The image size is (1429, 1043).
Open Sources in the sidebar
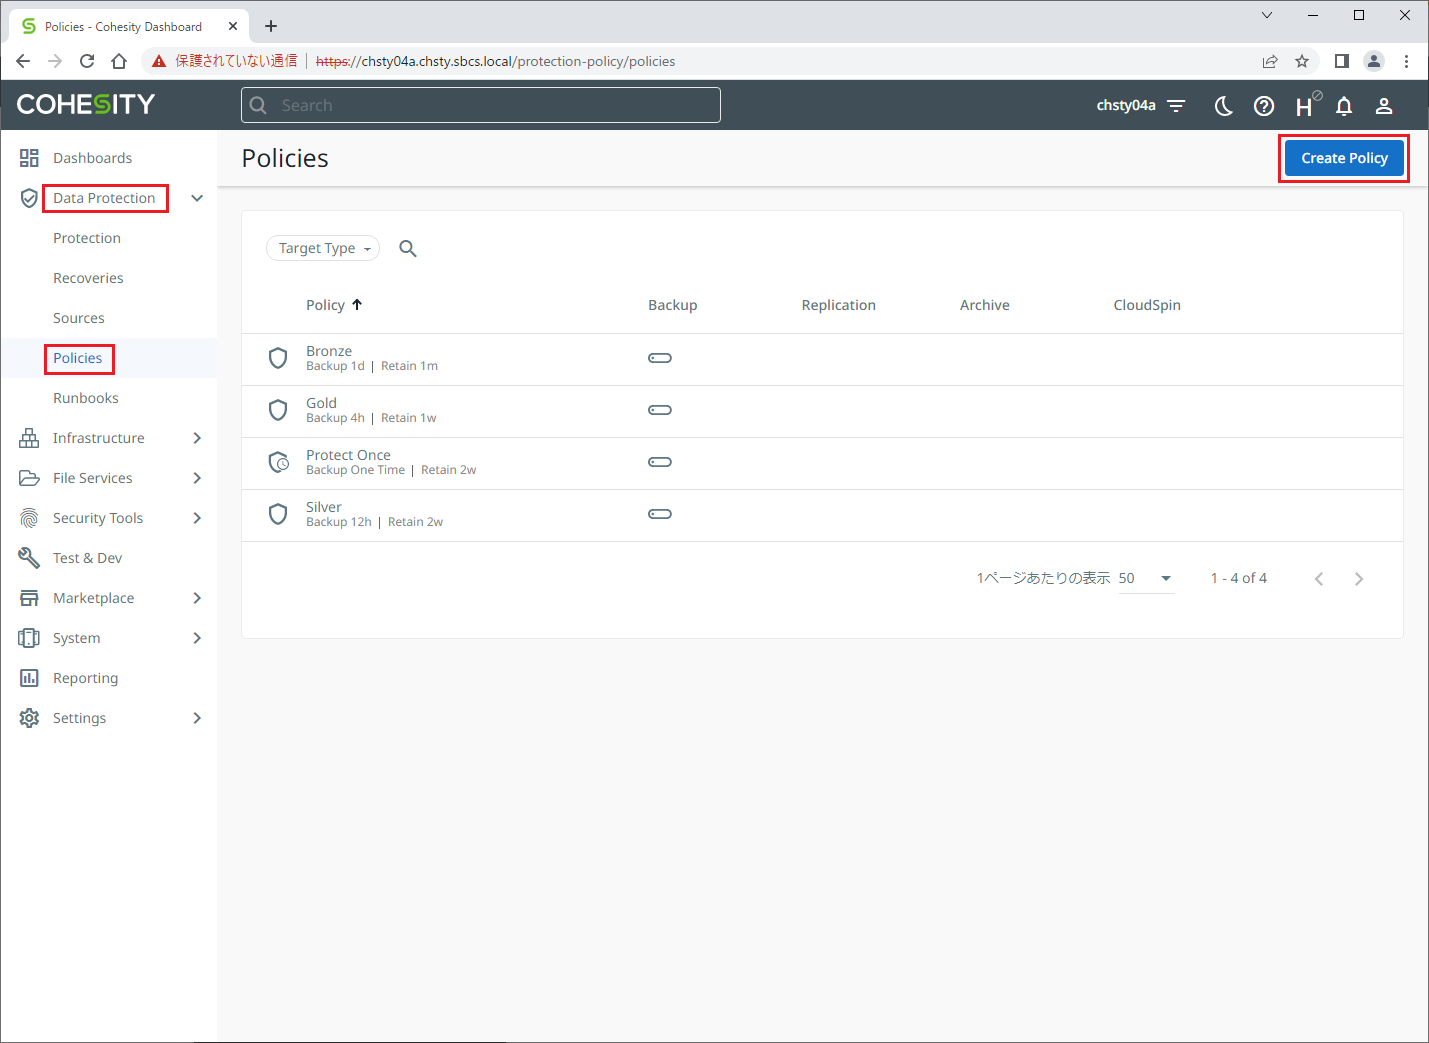[x=79, y=318]
